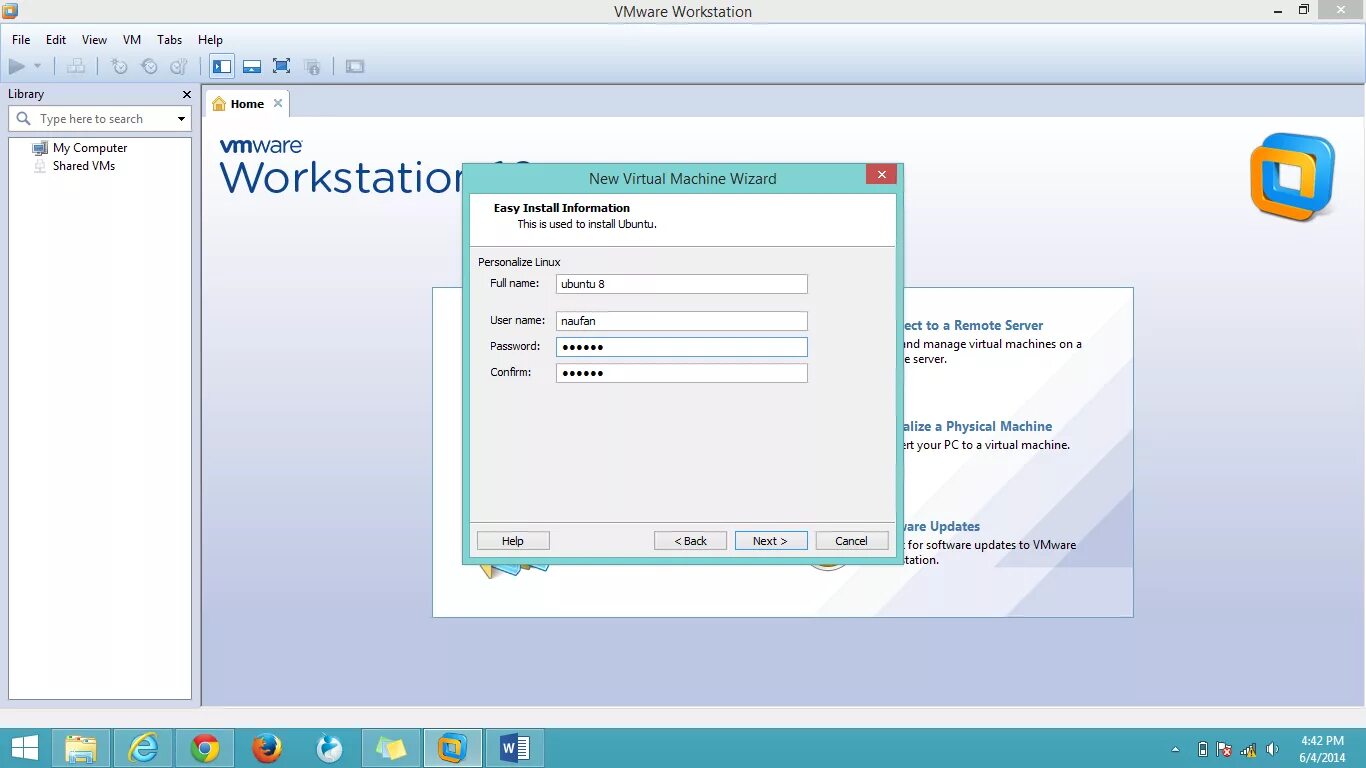Click the Unity mode toolbar icon

coord(312,67)
